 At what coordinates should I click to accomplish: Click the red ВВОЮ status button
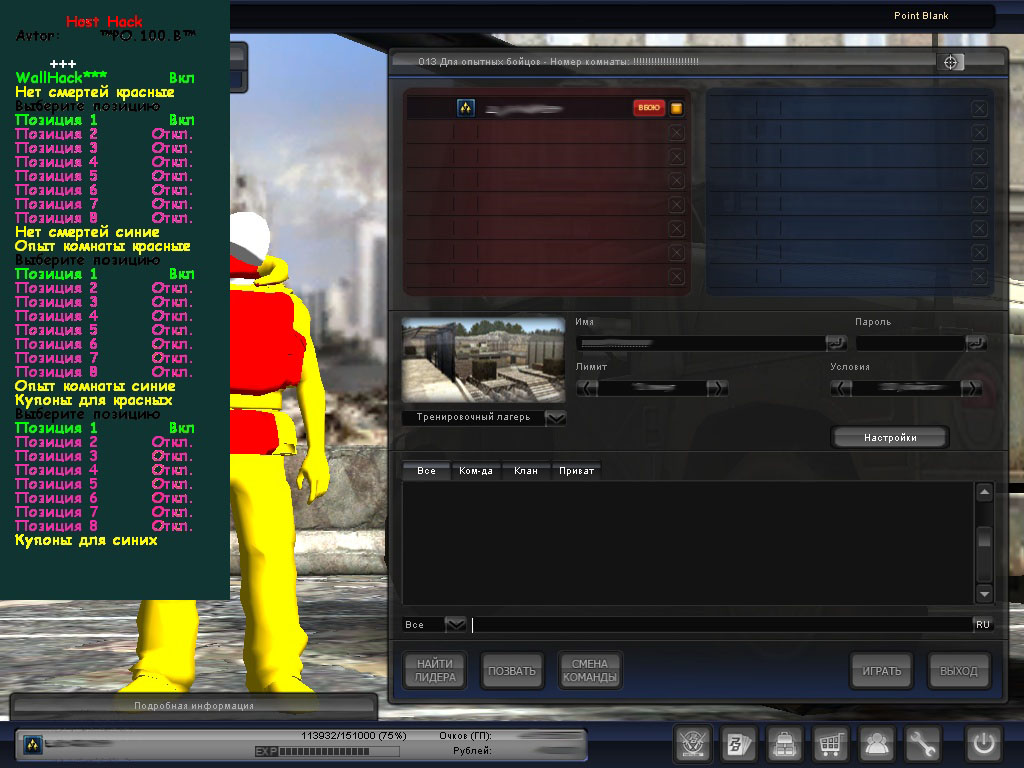[649, 108]
